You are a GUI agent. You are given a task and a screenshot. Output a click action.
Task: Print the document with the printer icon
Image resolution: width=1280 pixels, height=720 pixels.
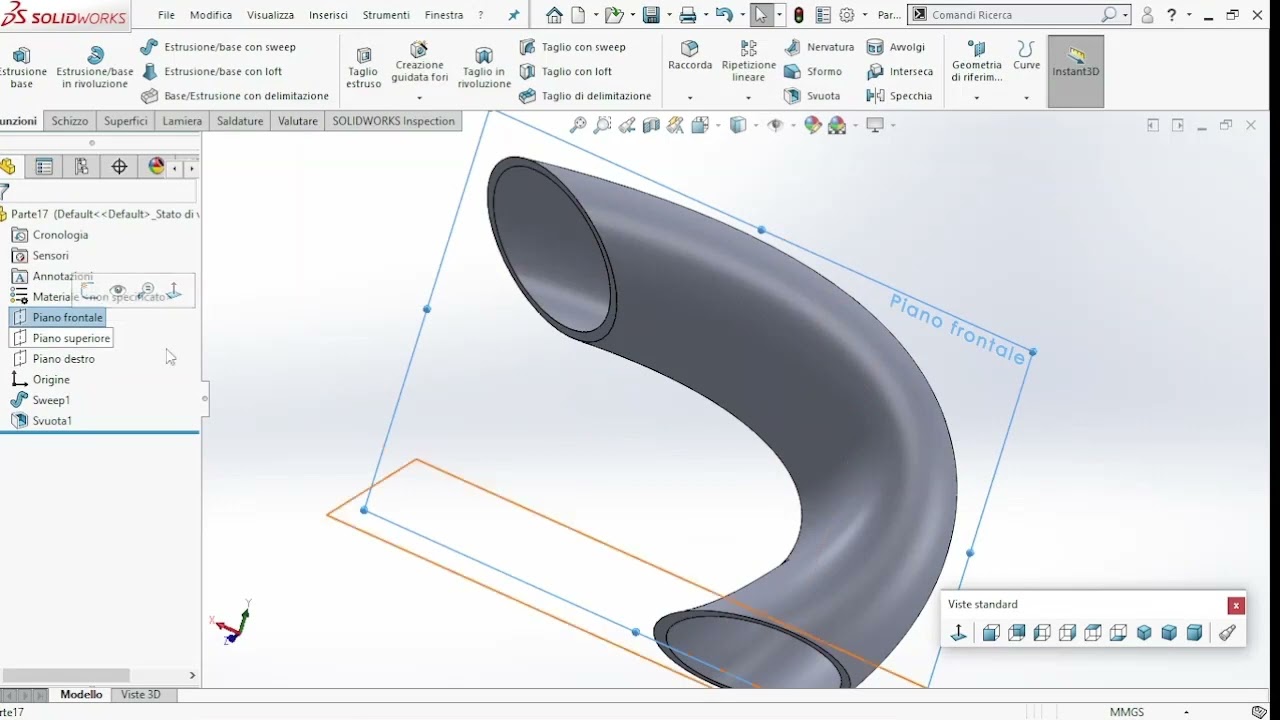point(688,15)
